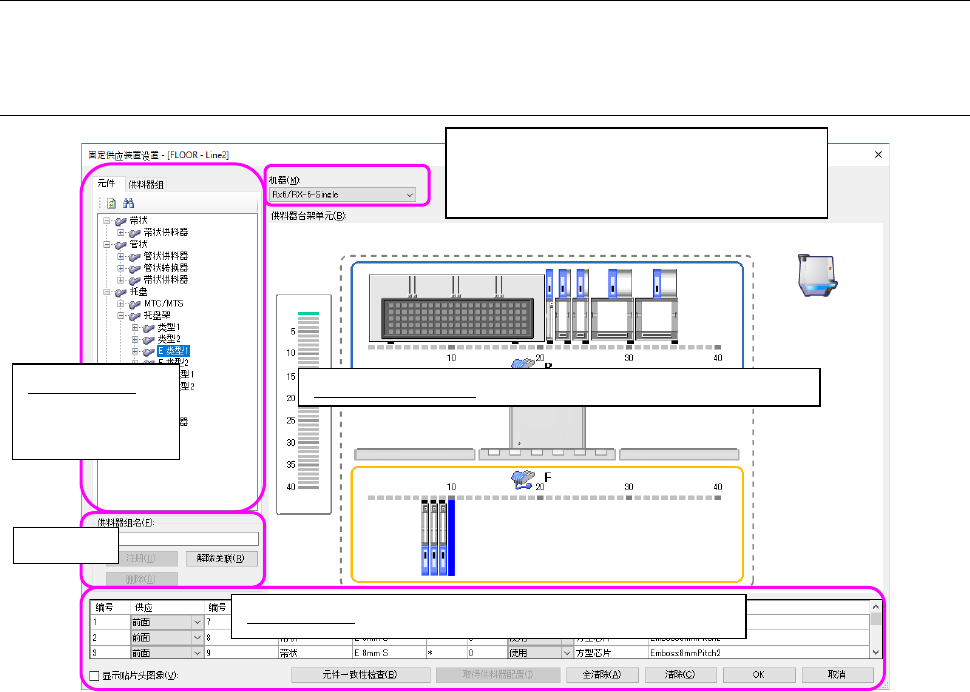Click the binoculars search icon
970x692 pixels.
pos(128,203)
